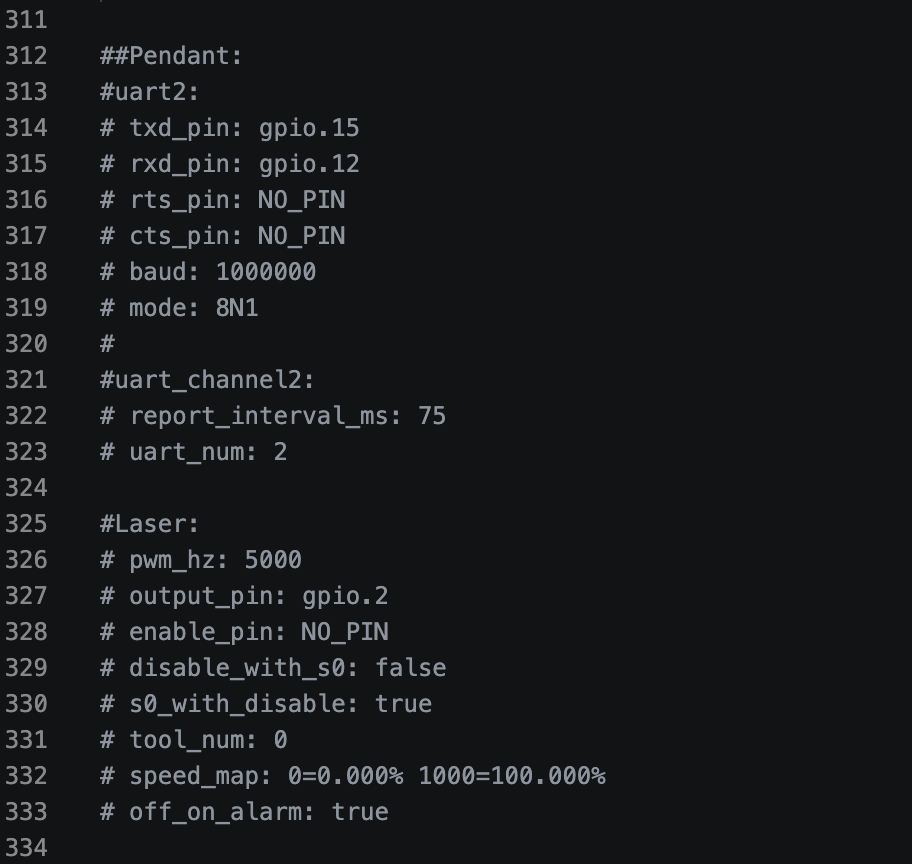912x864 pixels.
Task: Click the output_pin gpio.2 line
Action: pyautogui.click(x=244, y=596)
